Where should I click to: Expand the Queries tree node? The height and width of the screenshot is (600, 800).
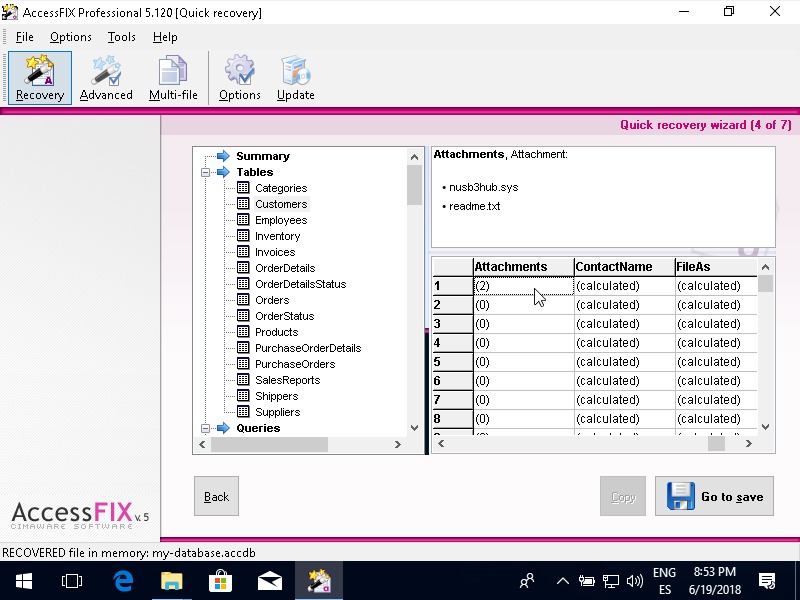point(205,428)
